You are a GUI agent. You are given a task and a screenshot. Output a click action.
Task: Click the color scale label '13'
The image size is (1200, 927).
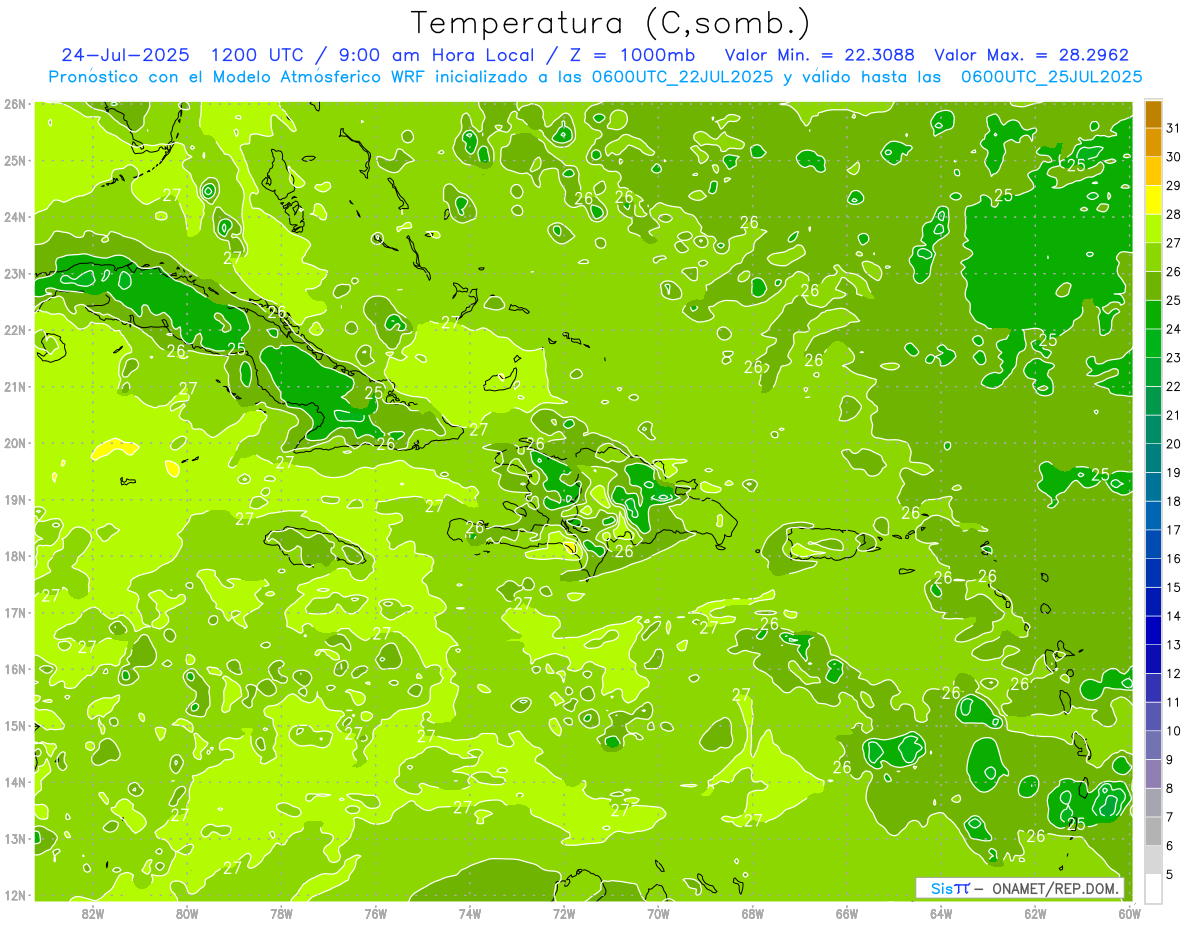click(x=1173, y=644)
